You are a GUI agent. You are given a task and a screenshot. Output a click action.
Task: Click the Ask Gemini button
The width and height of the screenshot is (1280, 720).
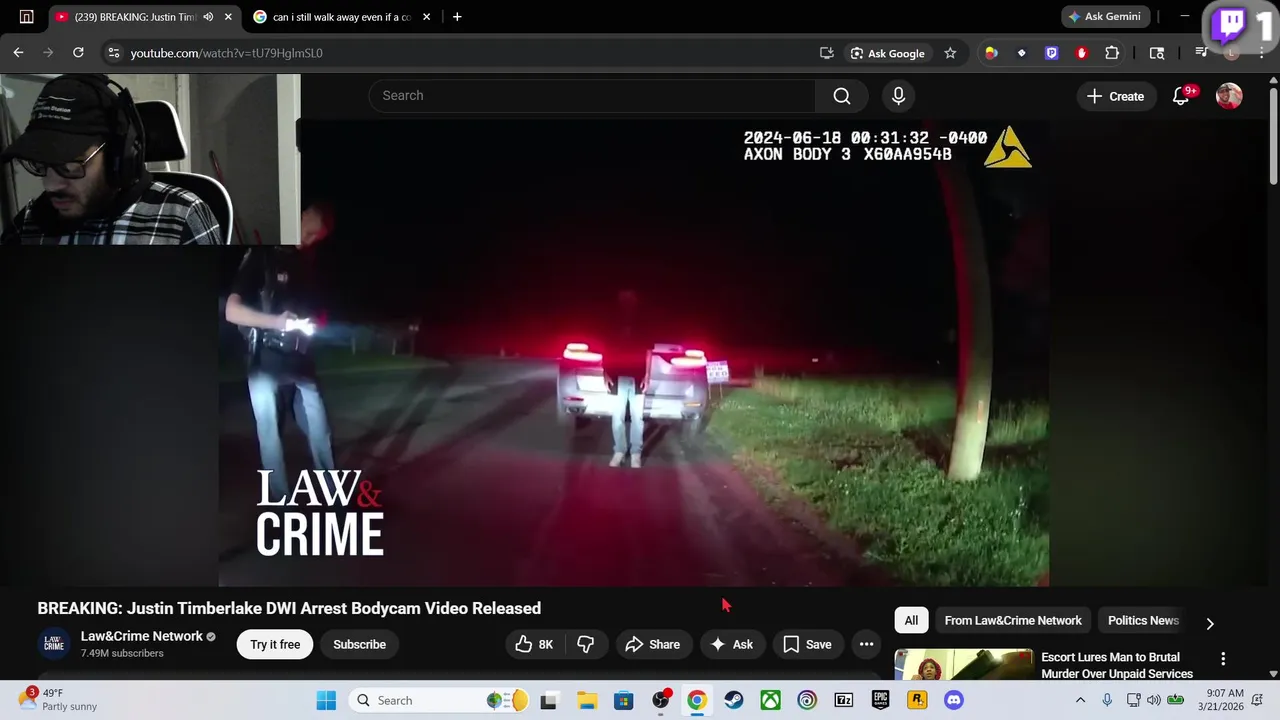1105,17
